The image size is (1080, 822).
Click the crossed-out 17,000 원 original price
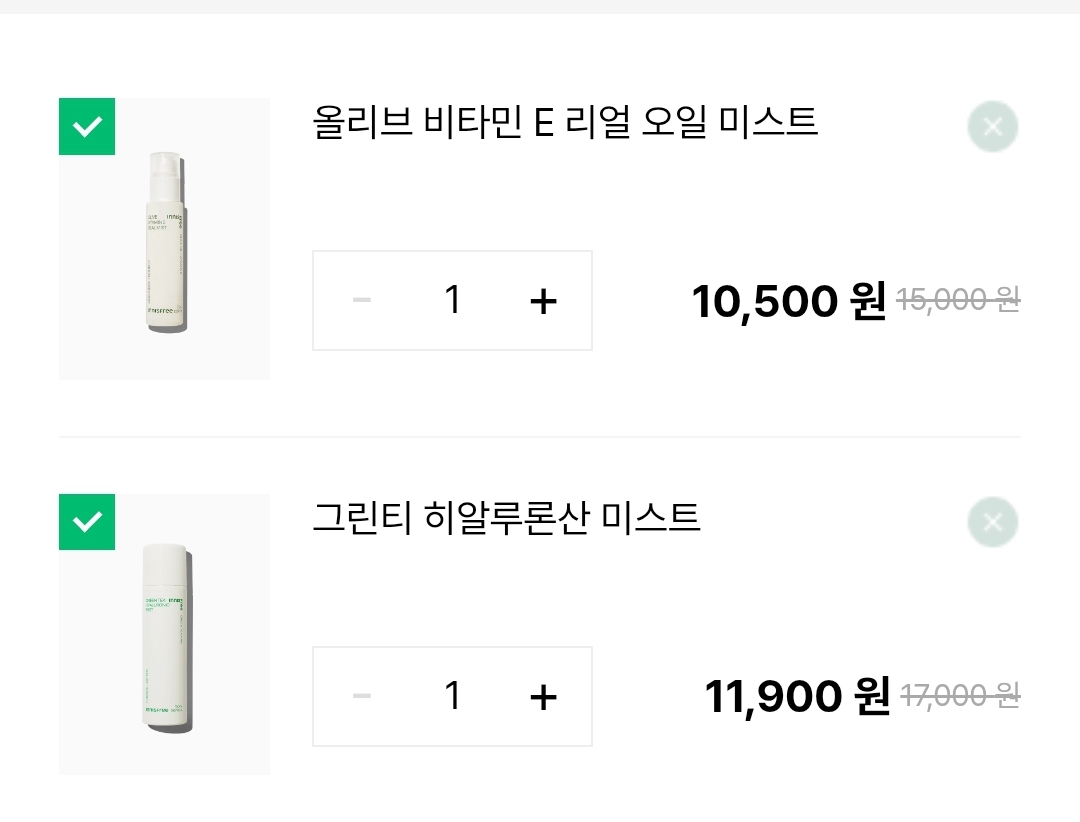[x=960, y=695]
